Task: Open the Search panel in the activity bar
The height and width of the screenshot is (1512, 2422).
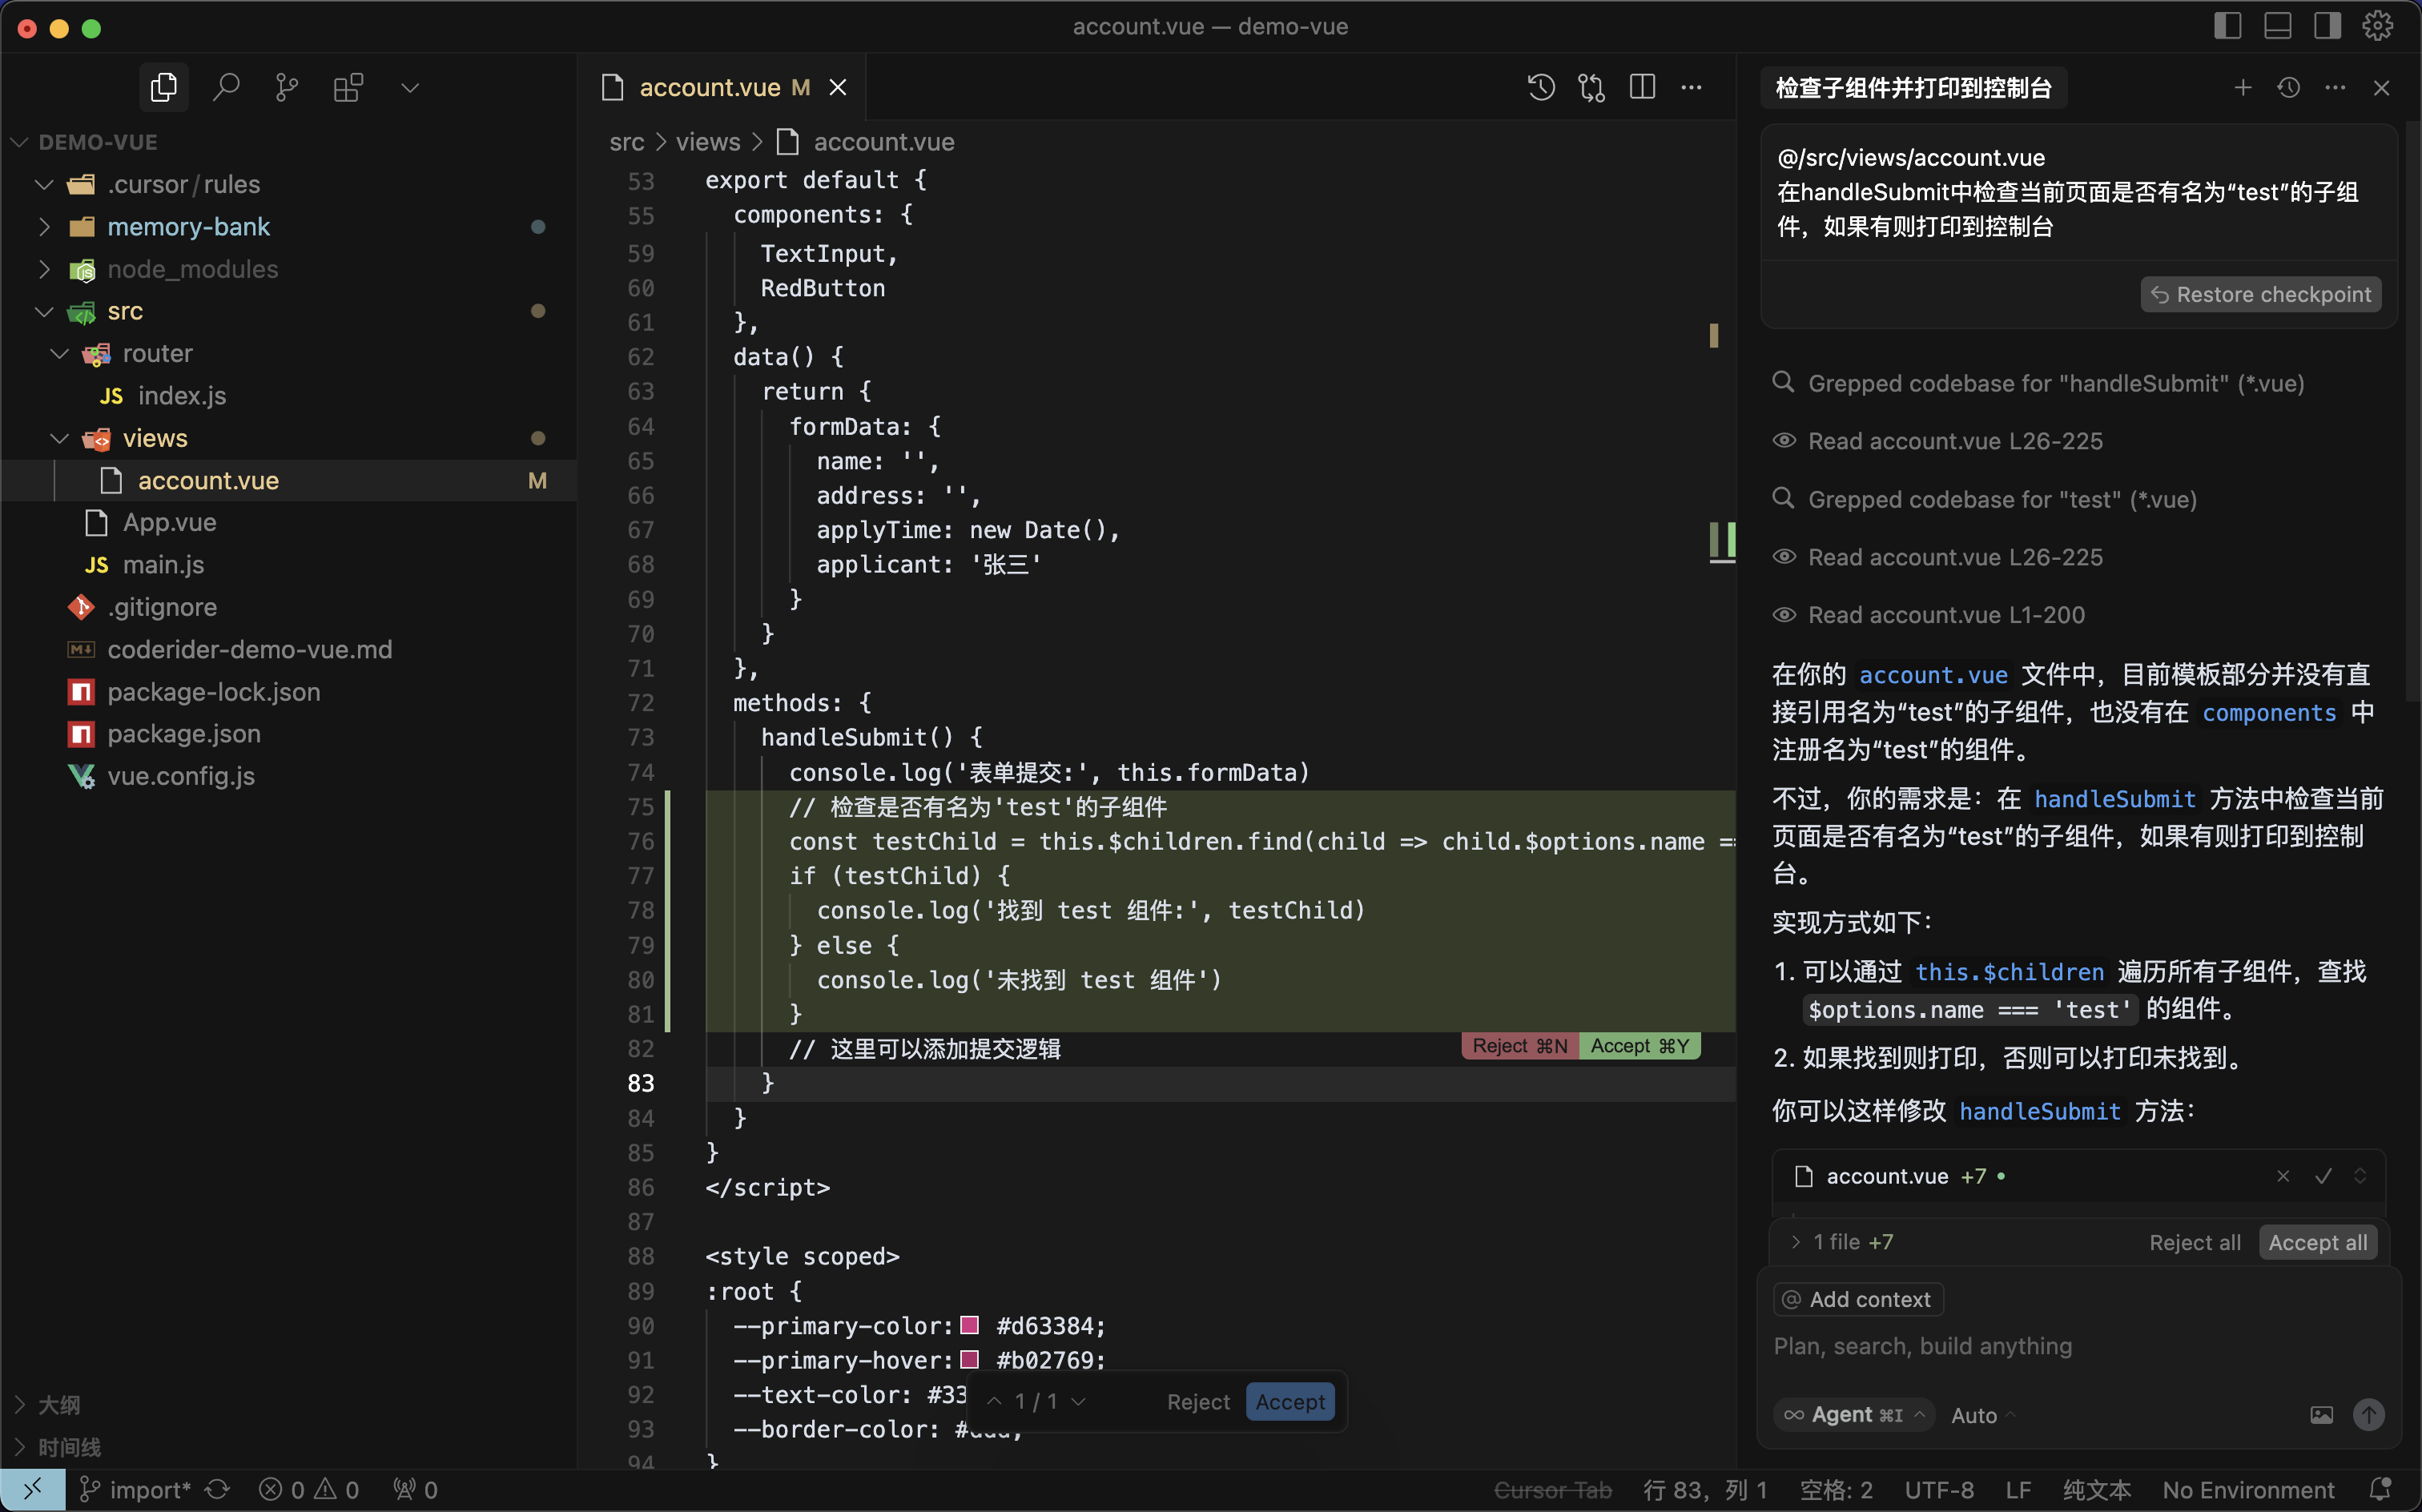Action: coord(226,87)
